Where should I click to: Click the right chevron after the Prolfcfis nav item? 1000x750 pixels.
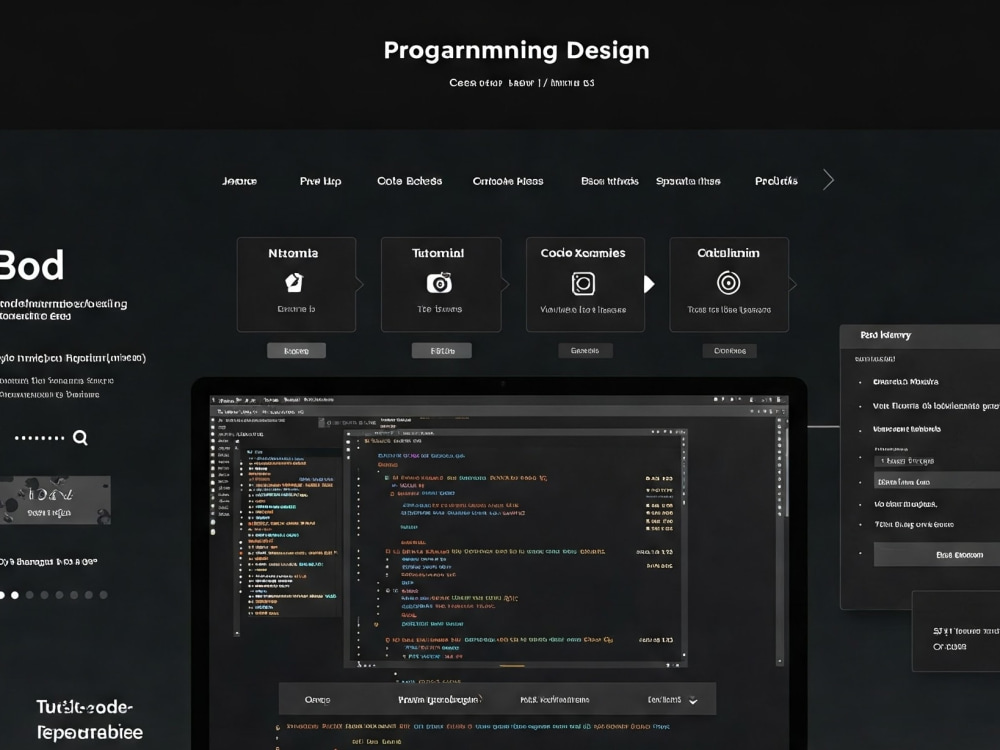click(828, 180)
